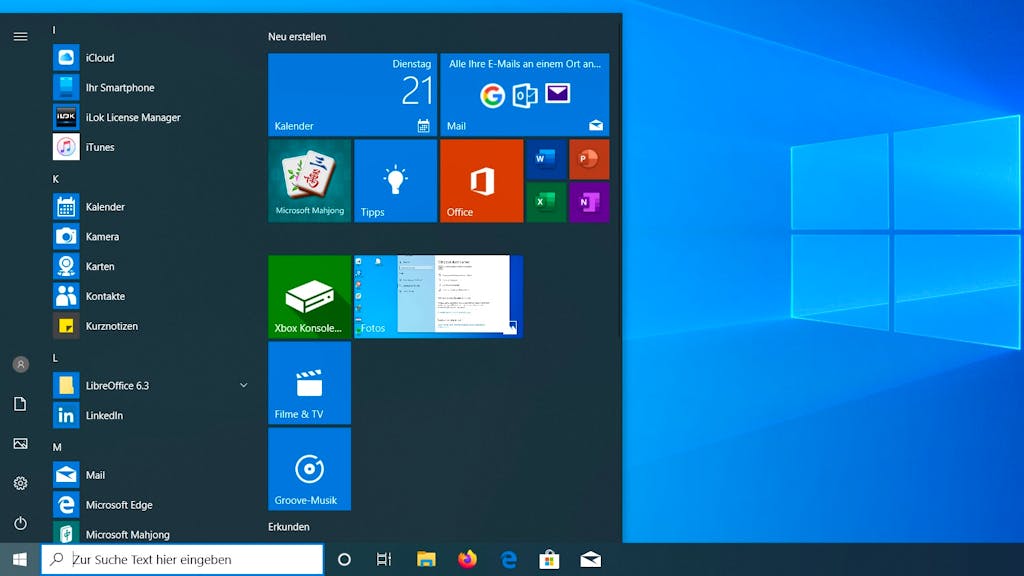Image resolution: width=1024 pixels, height=576 pixels.
Task: Click the letter K index header
Action: (56, 179)
